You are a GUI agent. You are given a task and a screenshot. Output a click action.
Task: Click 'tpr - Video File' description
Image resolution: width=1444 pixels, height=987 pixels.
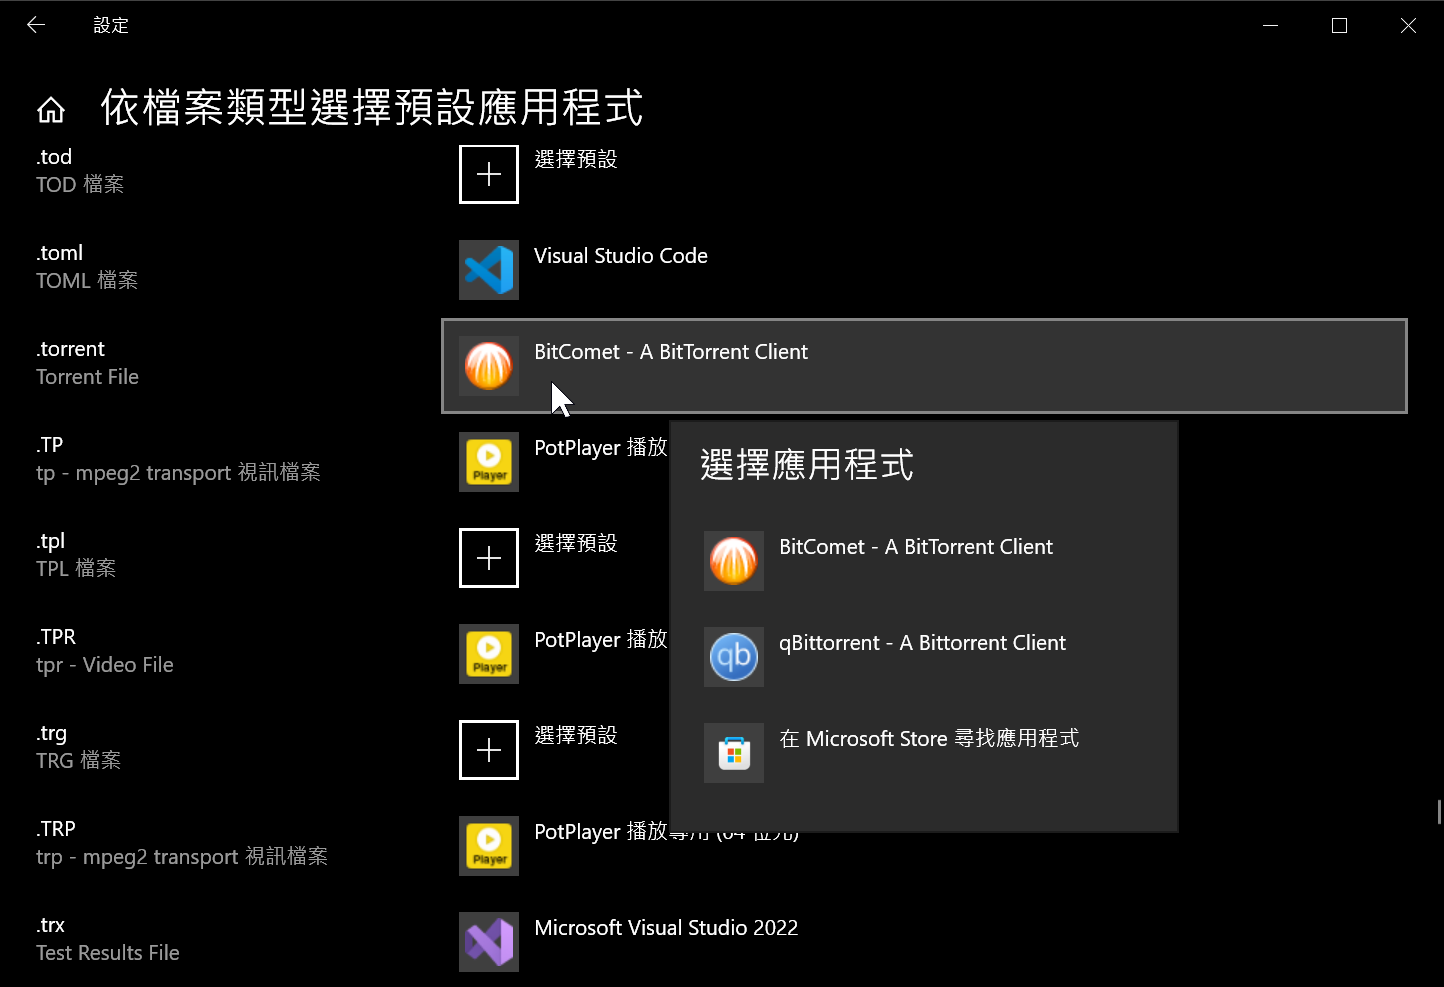105,665
